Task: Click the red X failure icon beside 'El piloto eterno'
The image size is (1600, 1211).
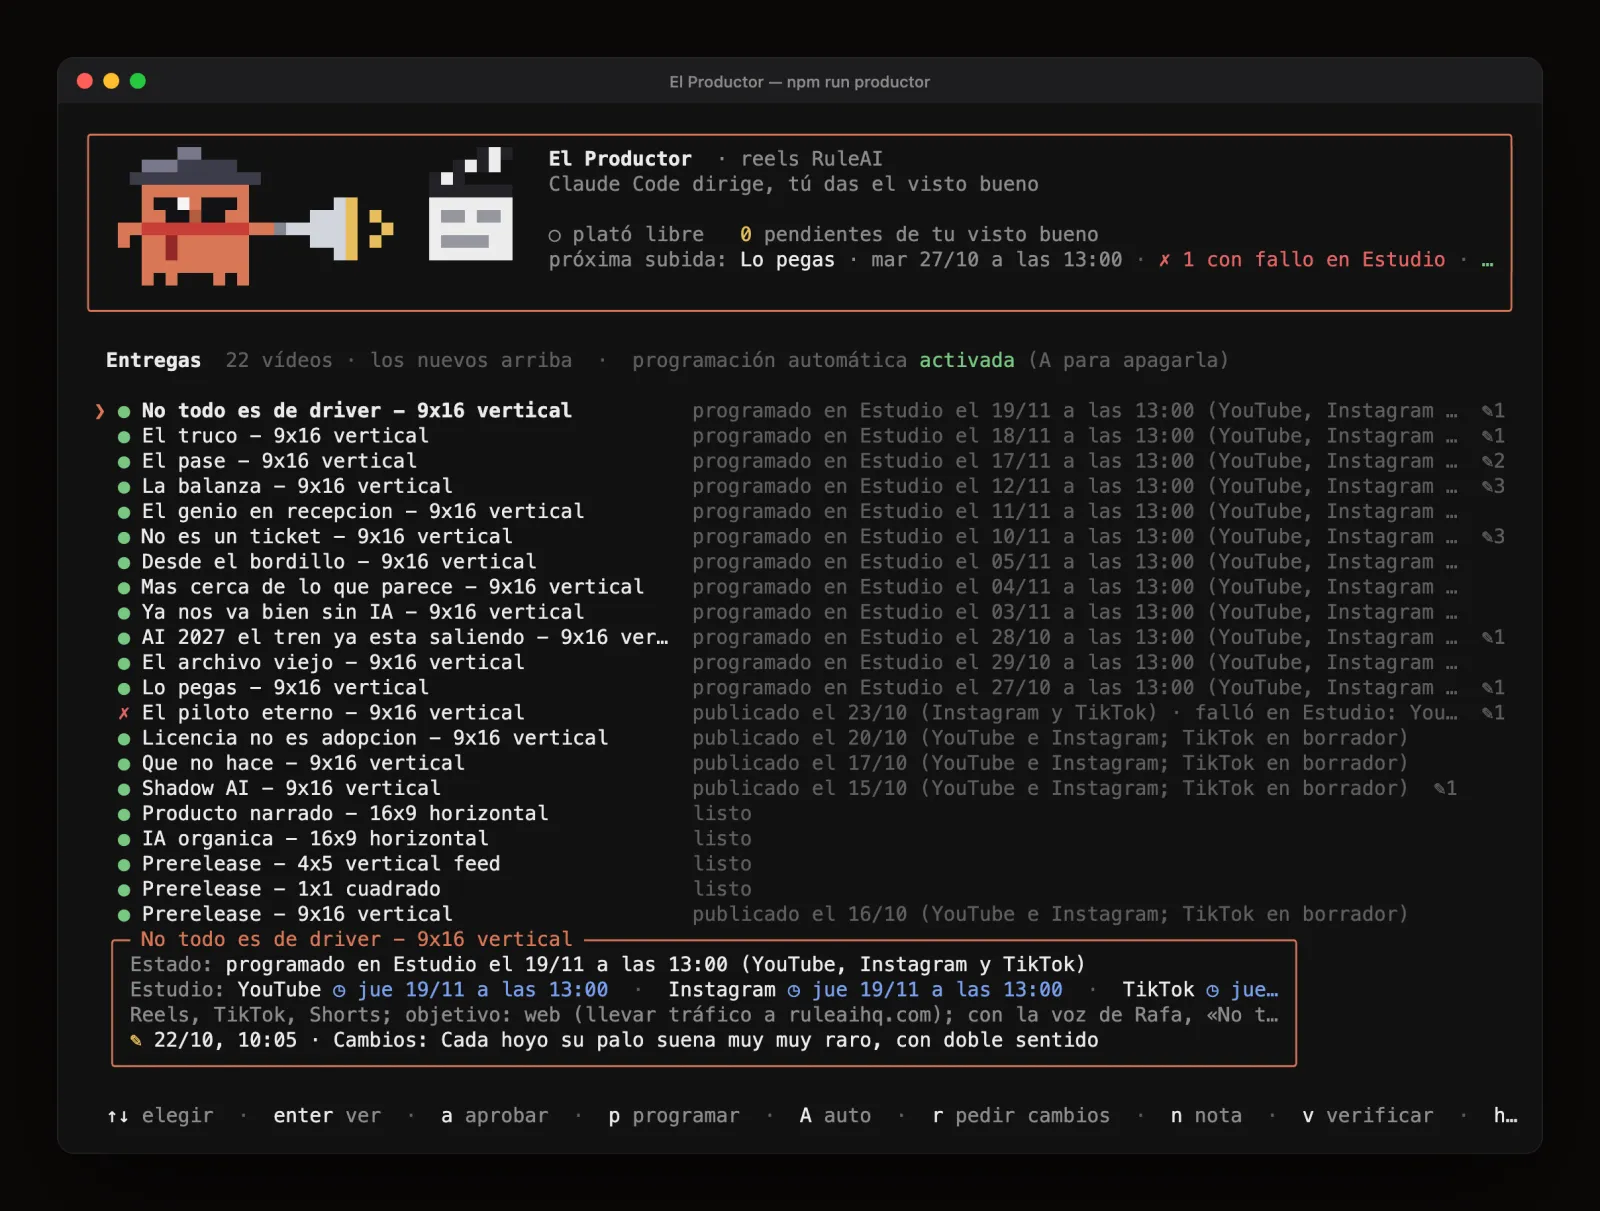Action: pos(124,713)
